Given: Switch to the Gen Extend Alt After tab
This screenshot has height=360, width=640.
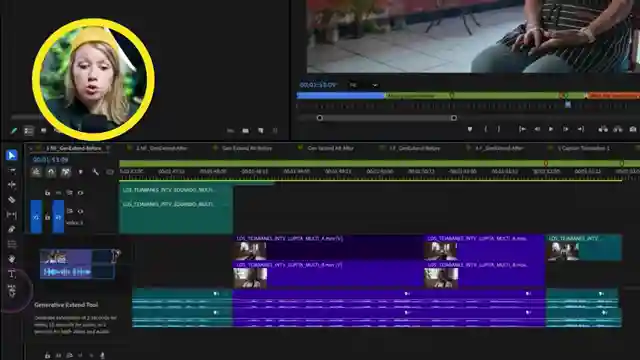Looking at the screenshot, I should click(330, 148).
